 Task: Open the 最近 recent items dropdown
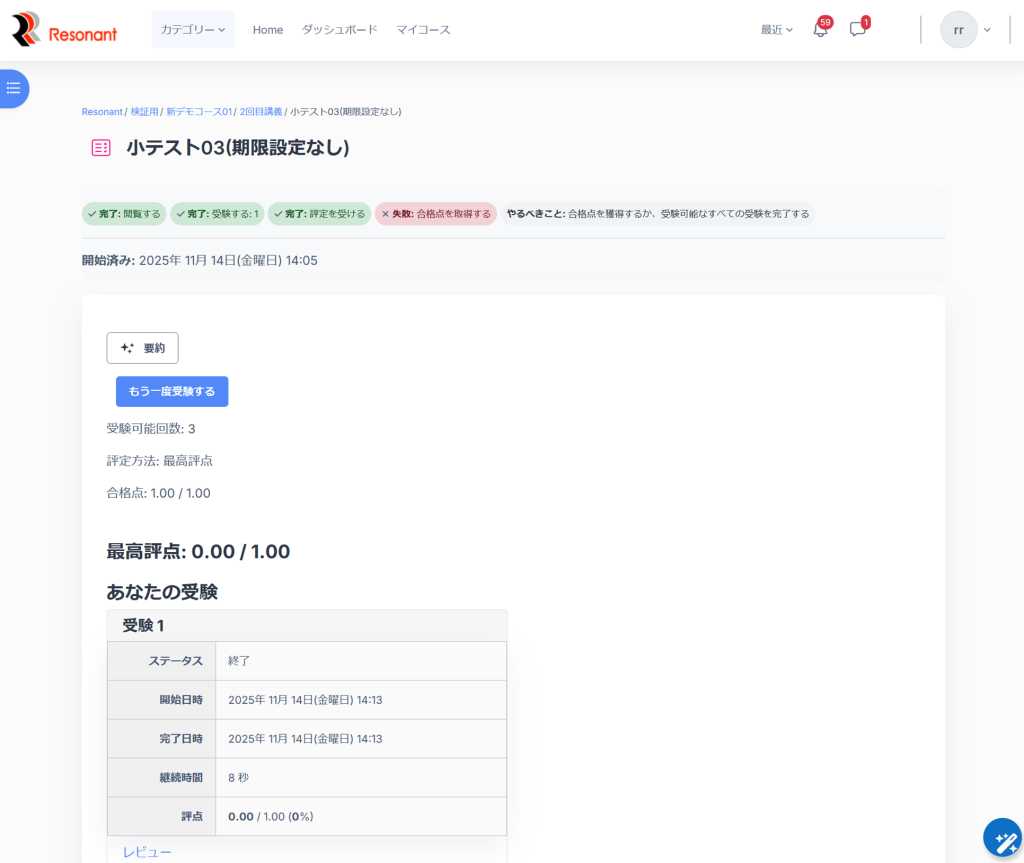(x=776, y=30)
